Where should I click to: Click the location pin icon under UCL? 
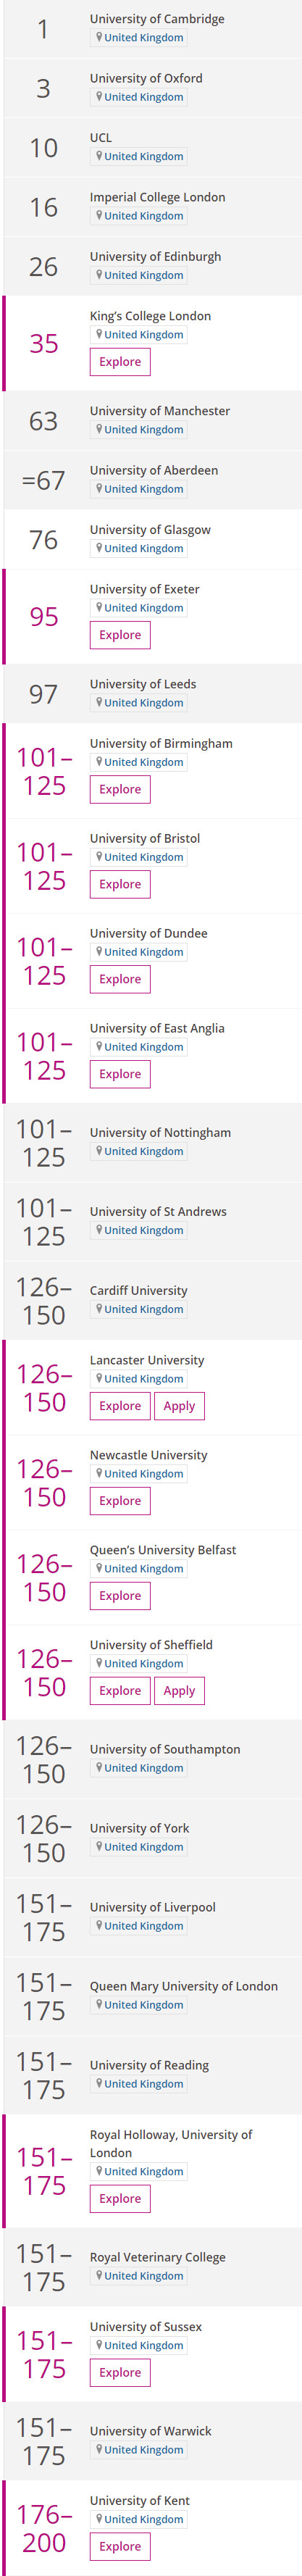[98, 156]
